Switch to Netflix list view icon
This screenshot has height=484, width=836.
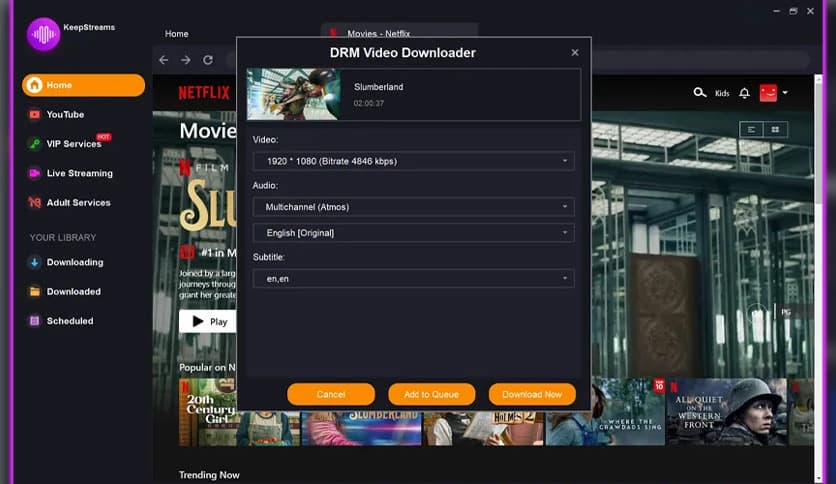tap(752, 130)
